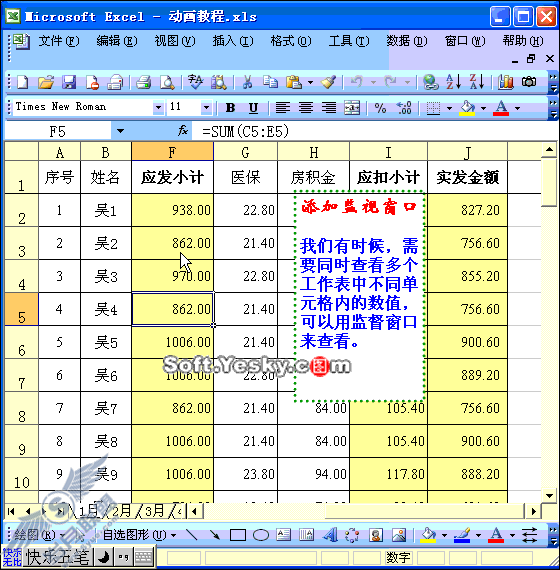Open the 格式(O) menu
Image resolution: width=560 pixels, height=570 pixels.
(x=291, y=41)
